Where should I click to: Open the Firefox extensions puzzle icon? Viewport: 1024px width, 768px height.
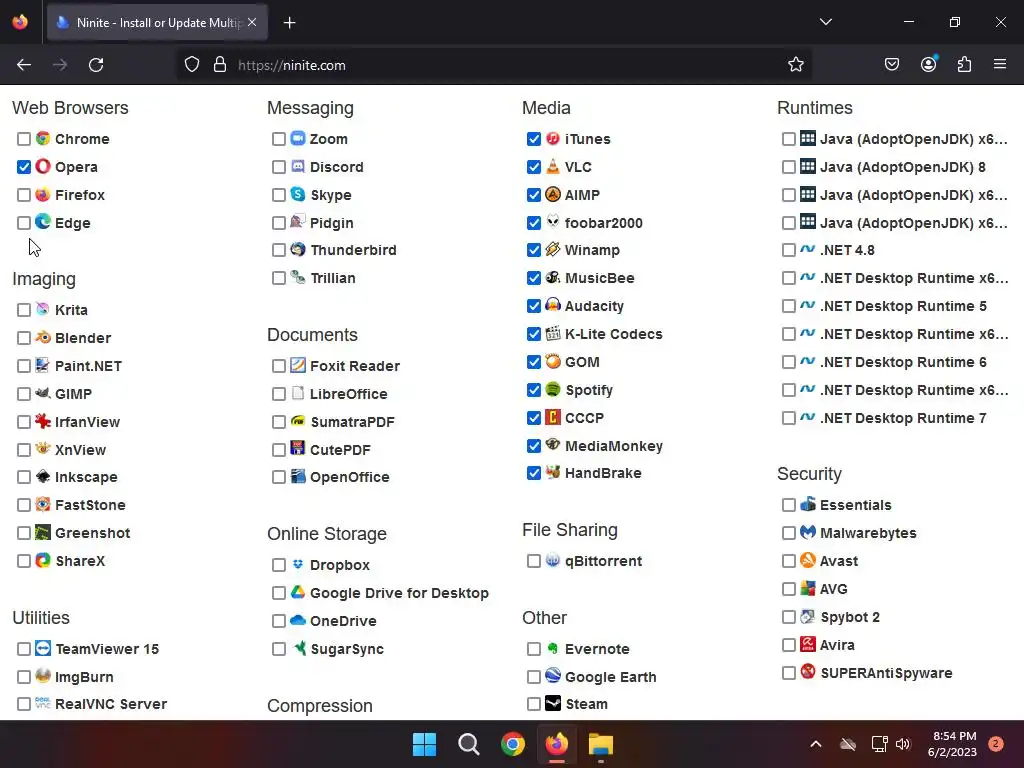point(964,65)
